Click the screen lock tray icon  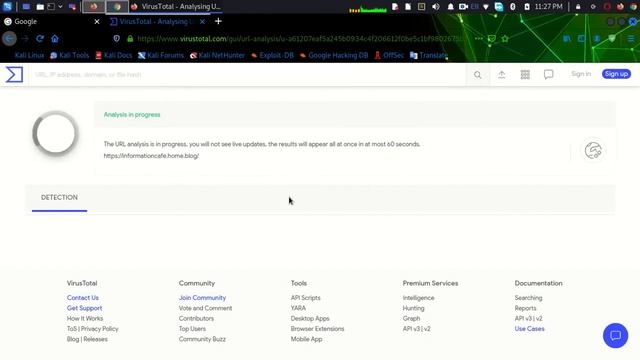pos(578,7)
